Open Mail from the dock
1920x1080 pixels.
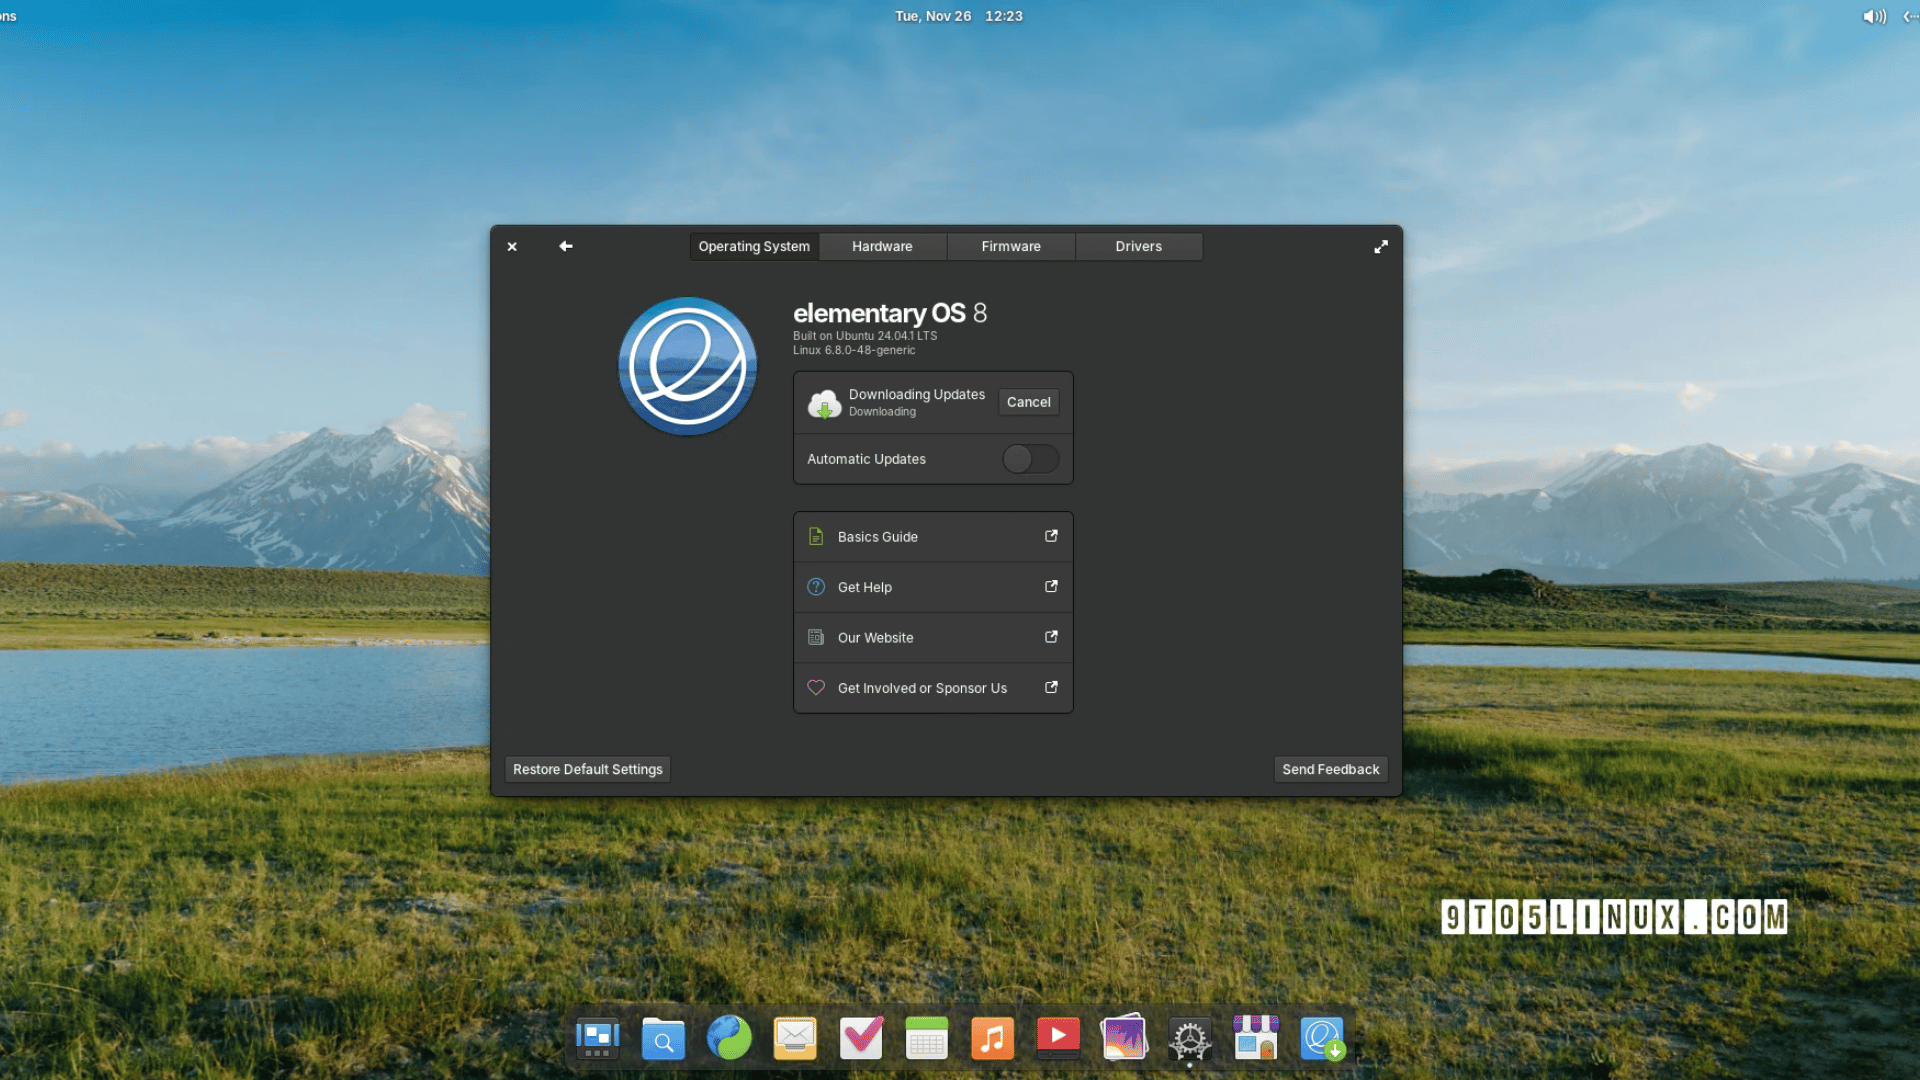[x=795, y=1039]
